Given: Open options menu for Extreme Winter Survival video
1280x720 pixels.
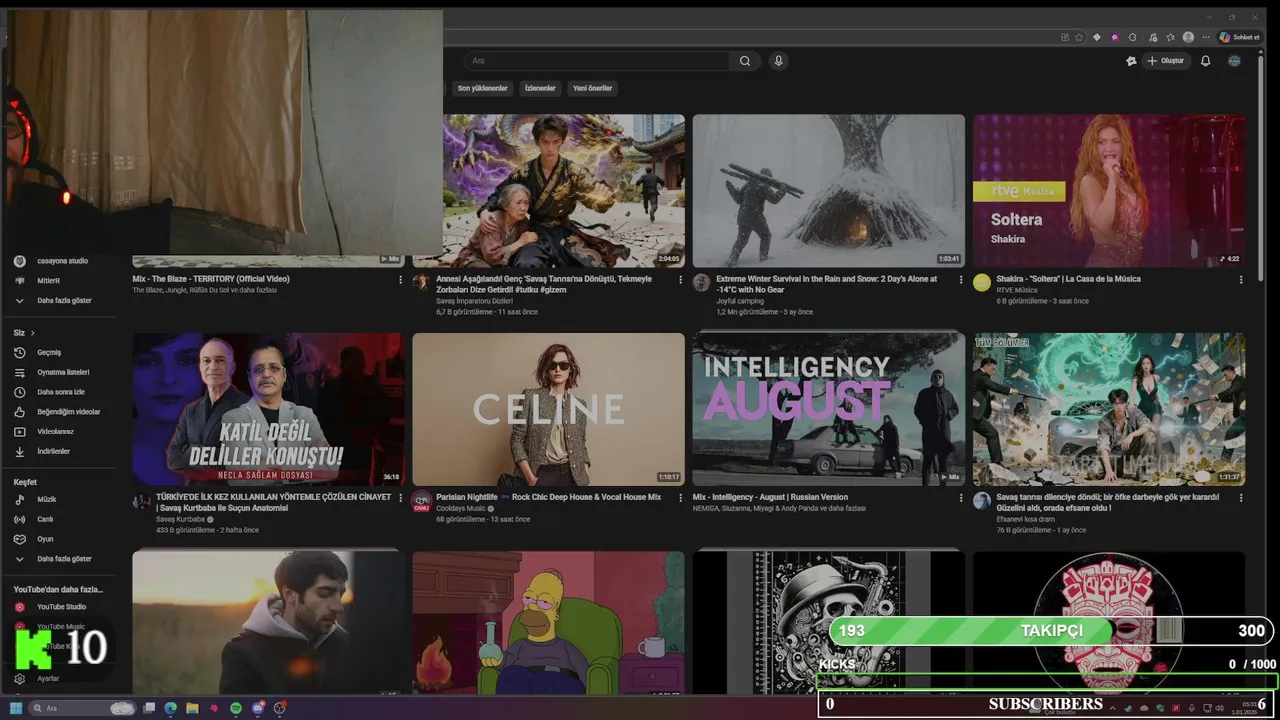Looking at the screenshot, I should pos(961,280).
